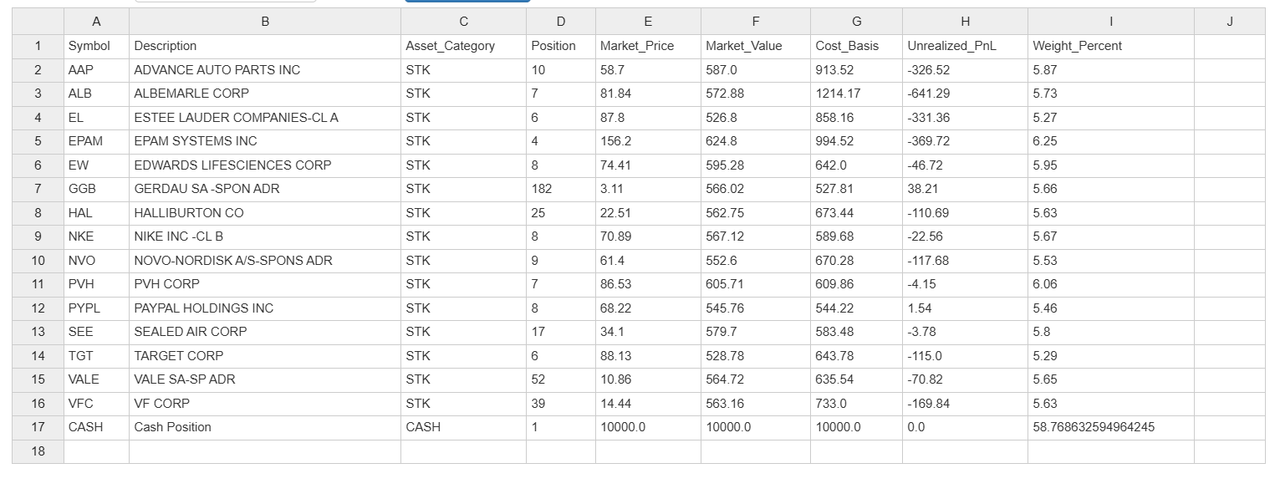This screenshot has height=478, width=1280.
Task: Select the GGB symbol cell
Action: (96, 189)
